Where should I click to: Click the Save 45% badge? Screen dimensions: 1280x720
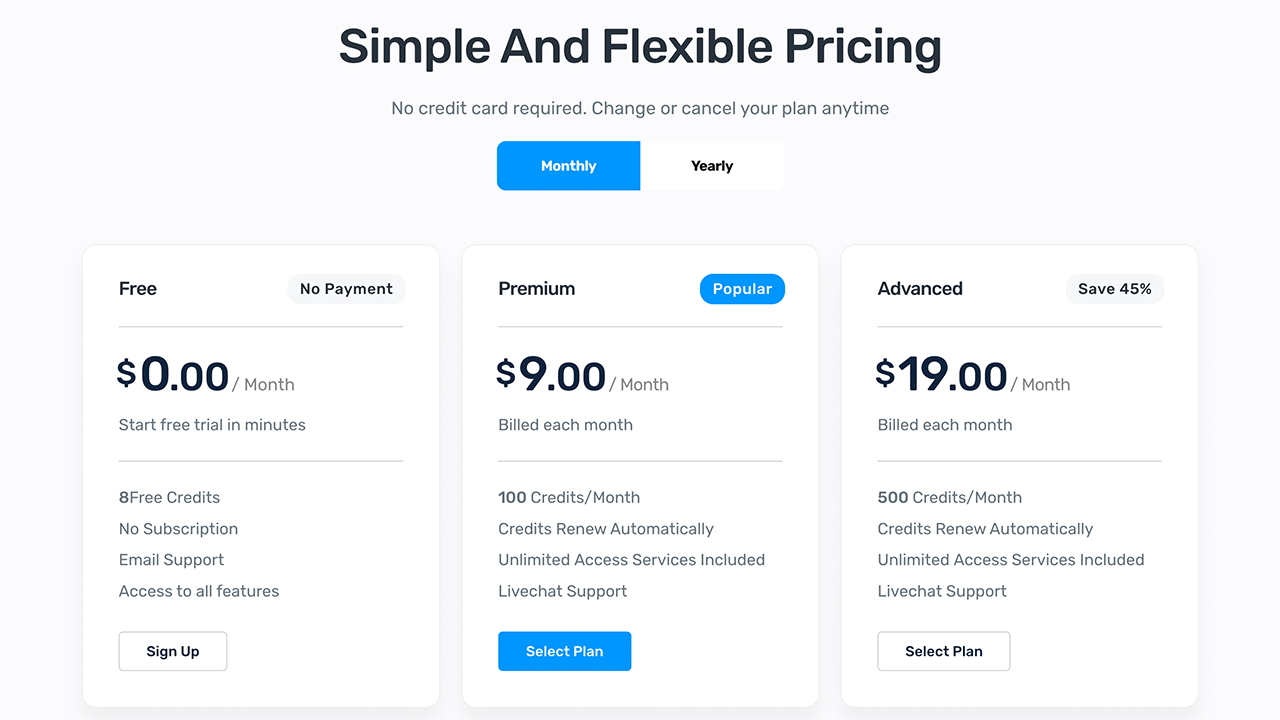(1114, 289)
